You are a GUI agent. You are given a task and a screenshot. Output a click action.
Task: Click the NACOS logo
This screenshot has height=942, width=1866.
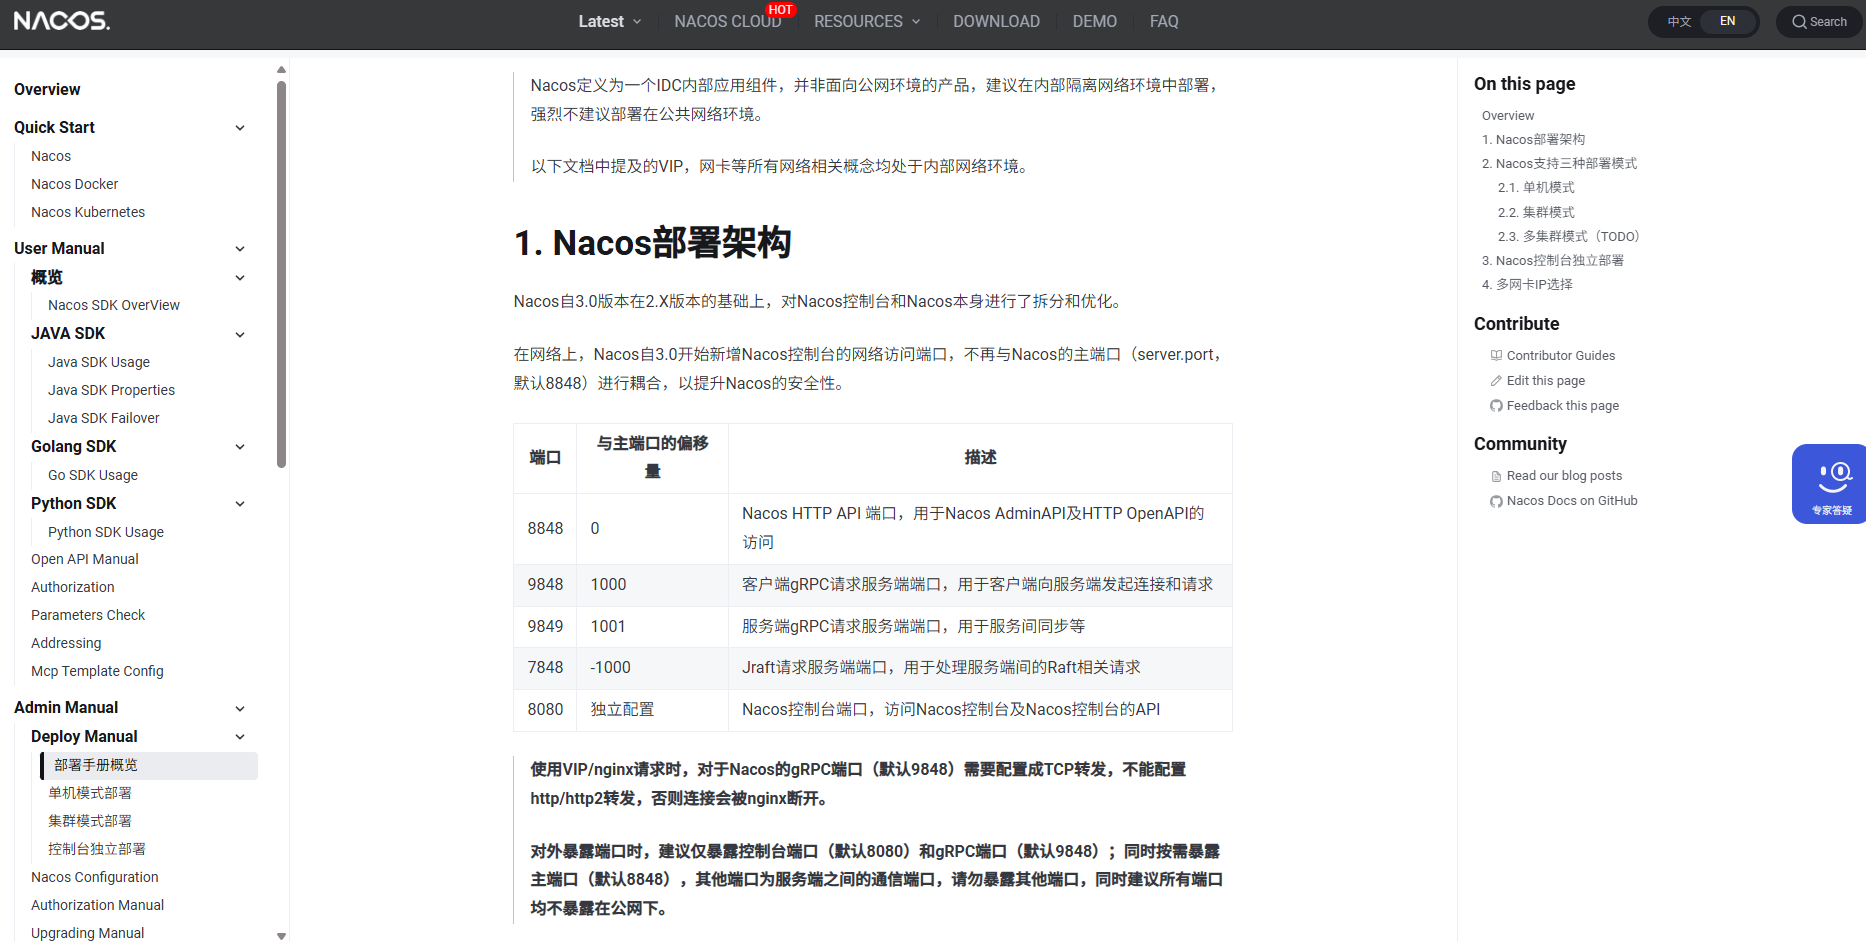[62, 21]
